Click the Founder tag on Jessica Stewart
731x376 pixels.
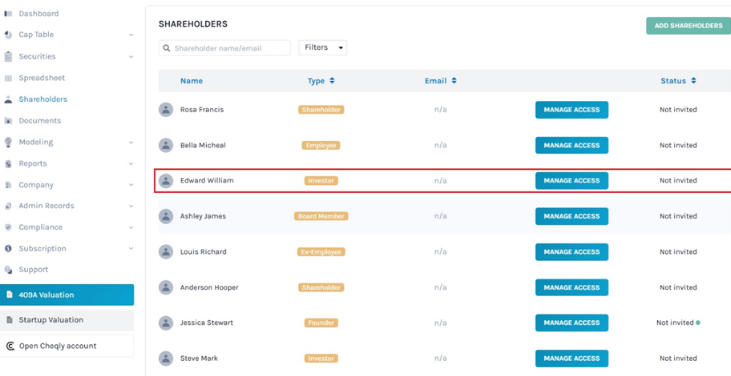coord(321,322)
